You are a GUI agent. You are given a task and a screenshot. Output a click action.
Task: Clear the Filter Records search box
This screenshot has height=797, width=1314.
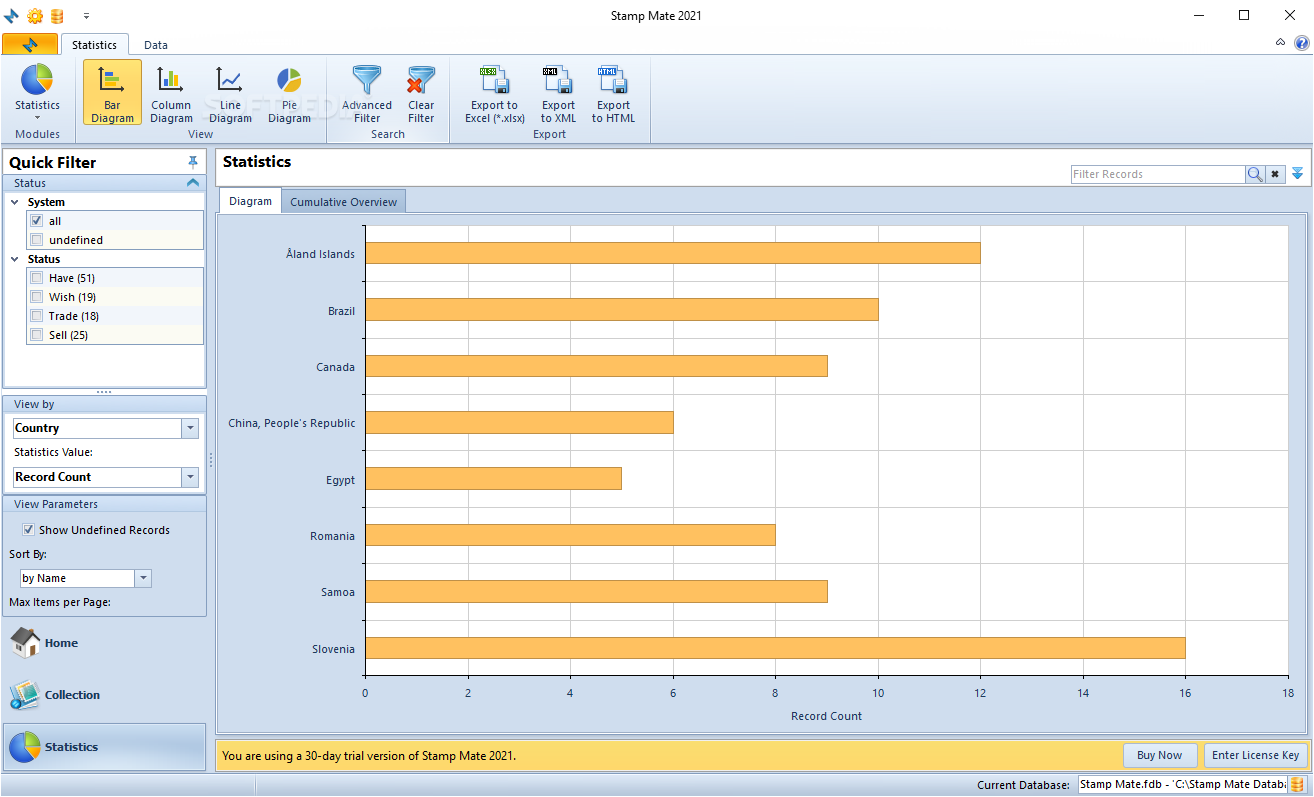click(x=1275, y=174)
